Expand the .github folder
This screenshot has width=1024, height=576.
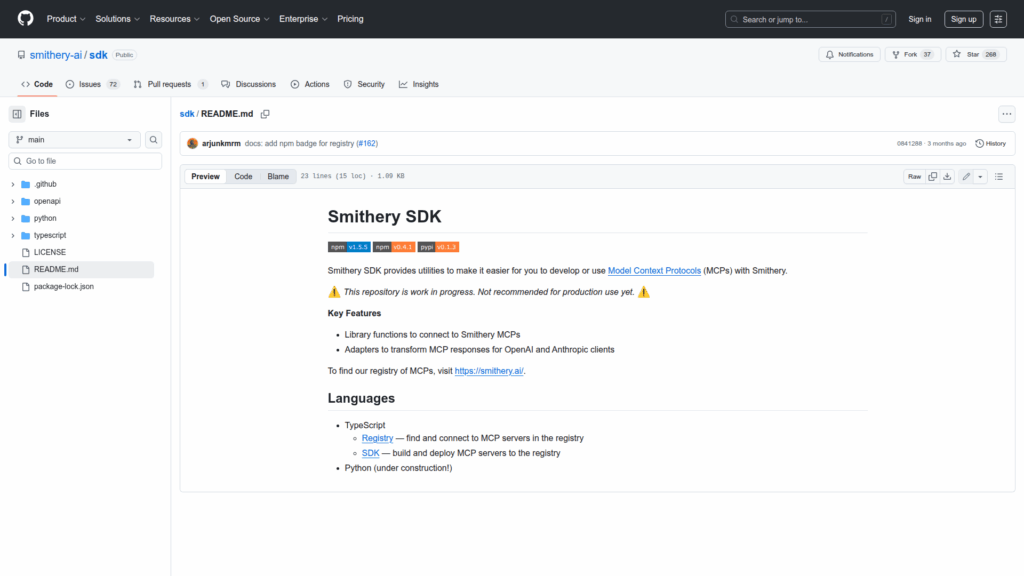(13, 185)
